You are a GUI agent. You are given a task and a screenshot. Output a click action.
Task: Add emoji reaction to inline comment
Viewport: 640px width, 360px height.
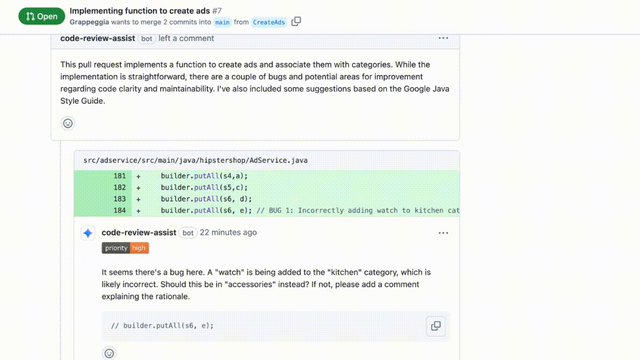[x=109, y=353]
